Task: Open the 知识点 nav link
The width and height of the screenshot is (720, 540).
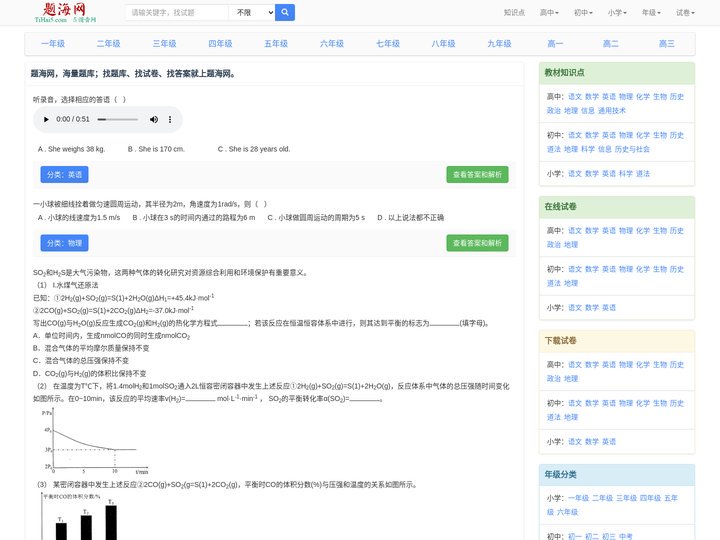Action: pos(514,13)
